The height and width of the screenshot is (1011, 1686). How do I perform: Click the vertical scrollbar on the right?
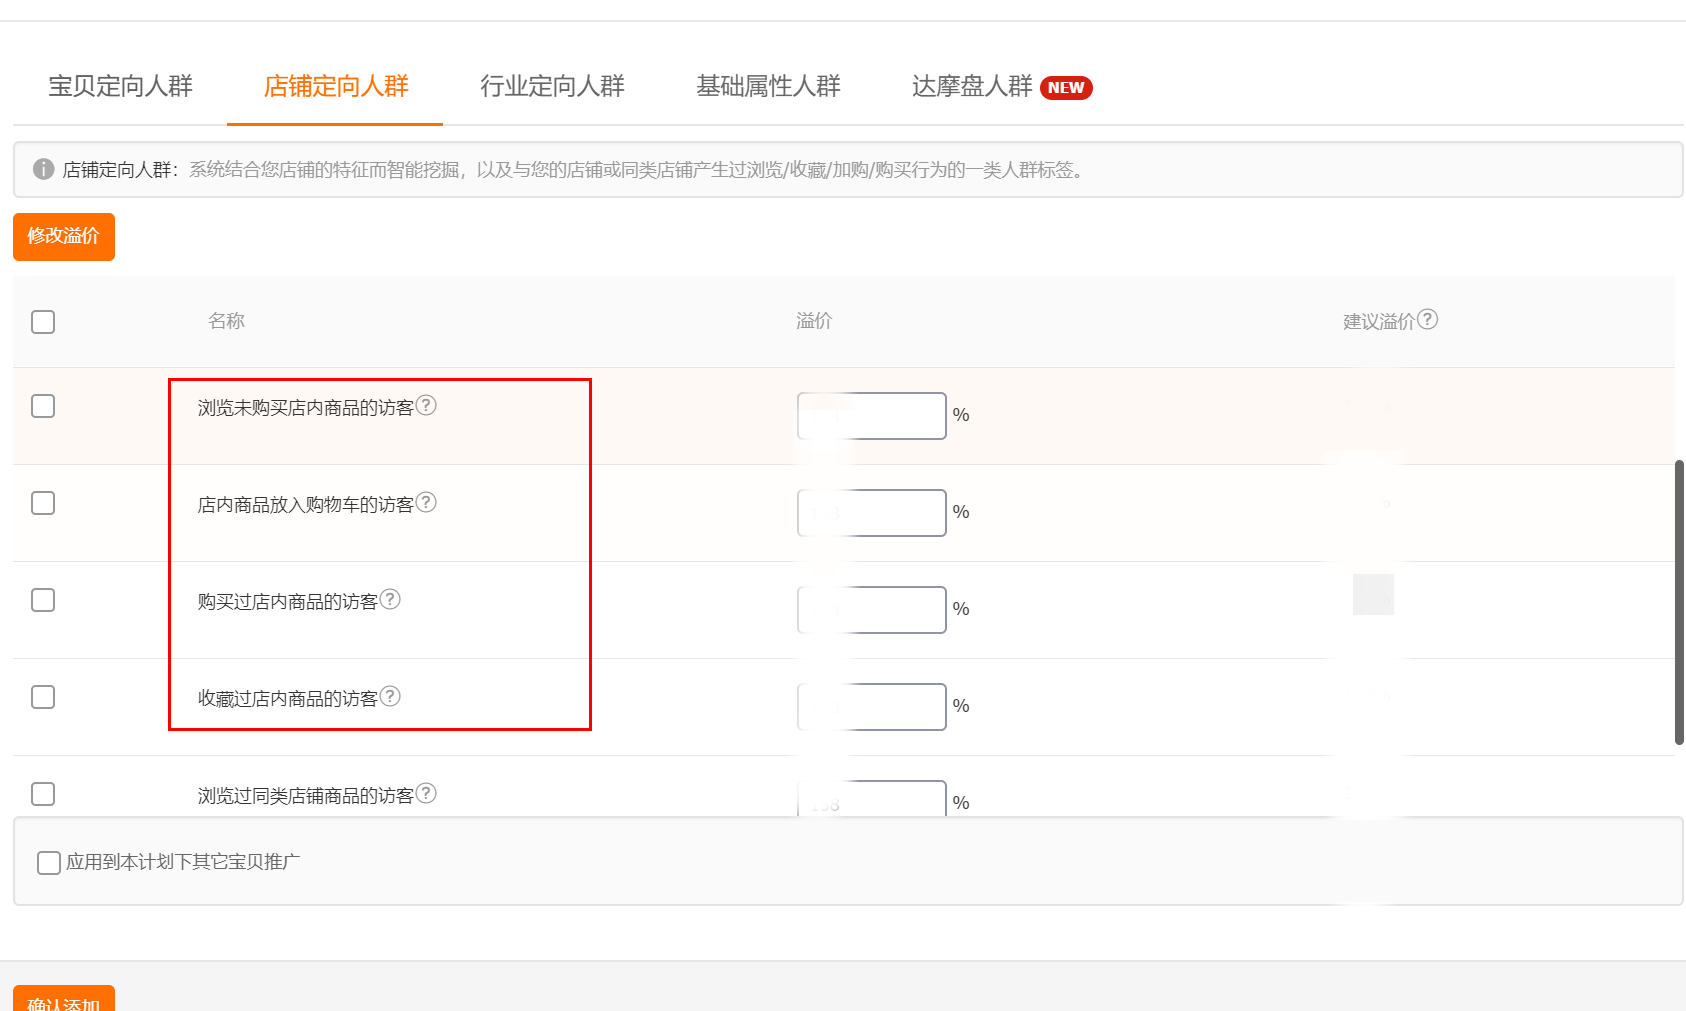tap(1679, 602)
